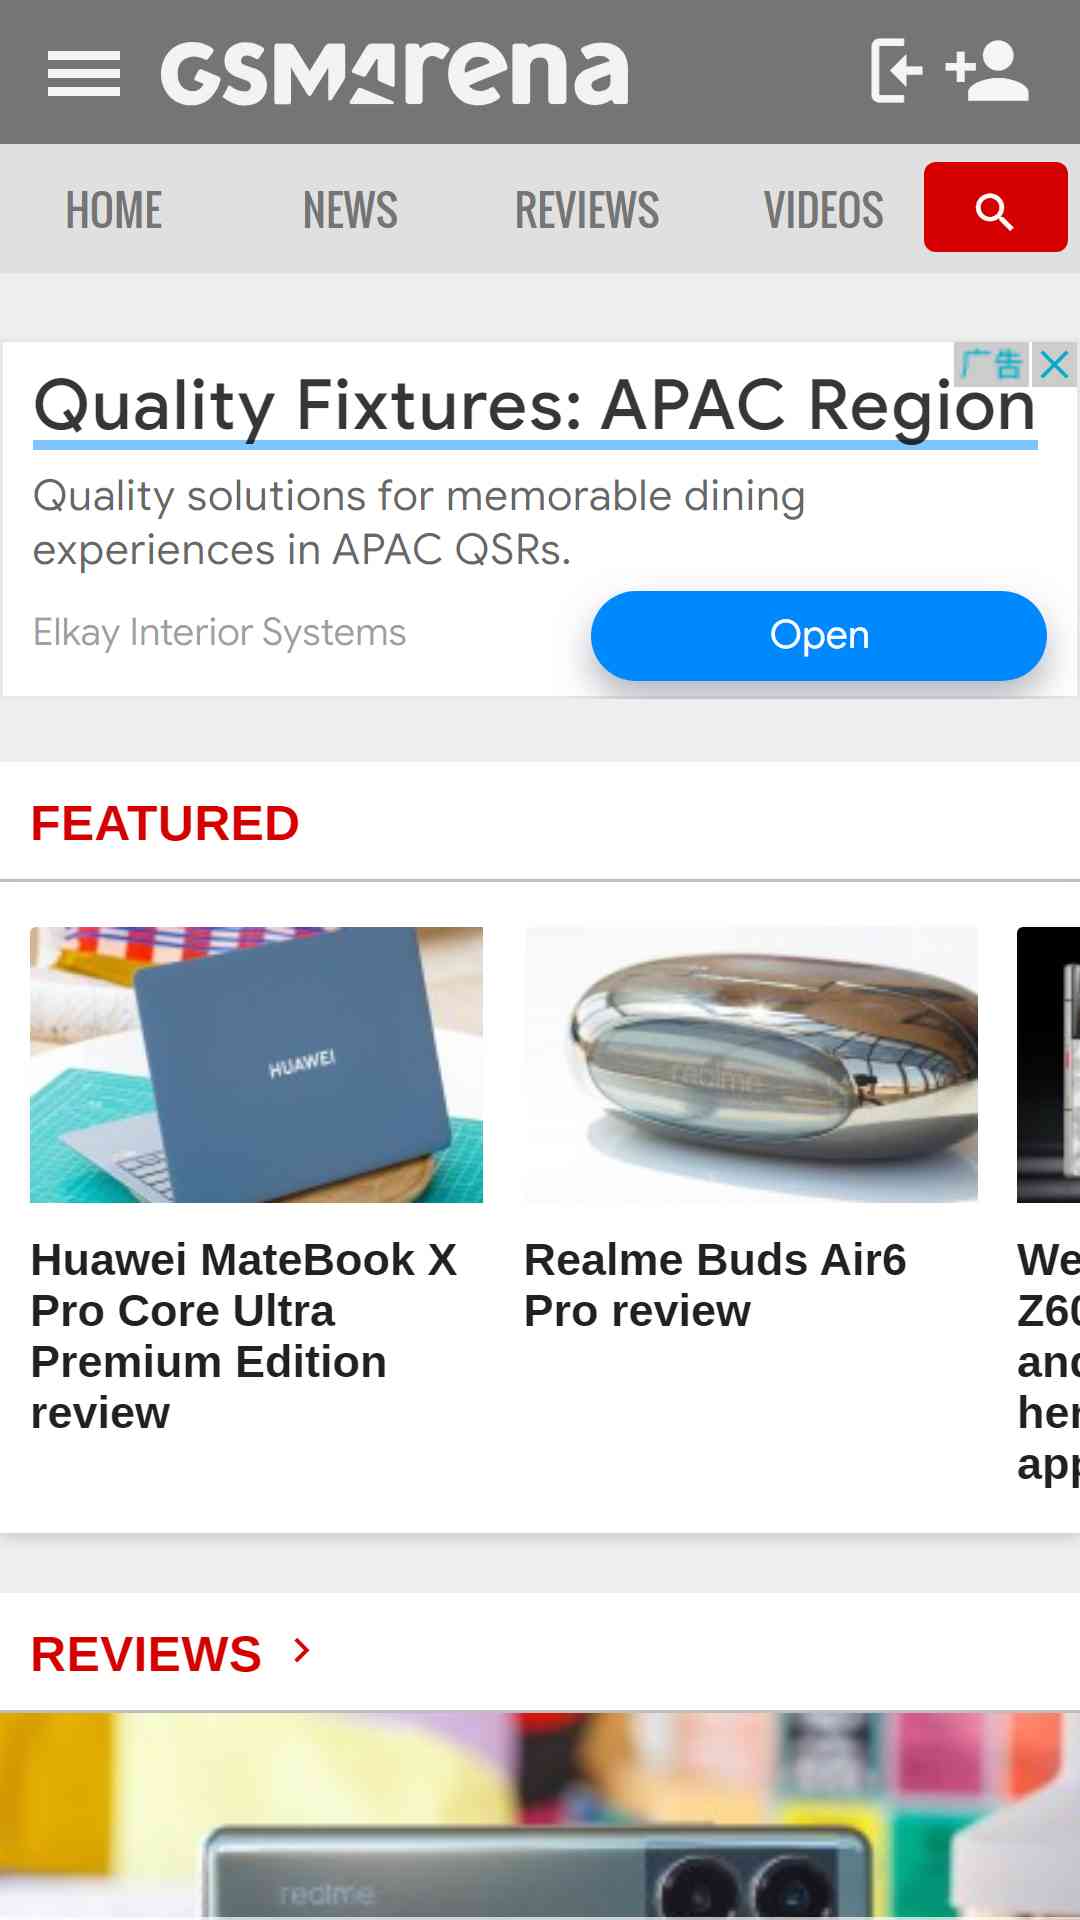Open Realme Buds Air6 Pro review title
This screenshot has height=1920, width=1080.
pyautogui.click(x=715, y=1285)
